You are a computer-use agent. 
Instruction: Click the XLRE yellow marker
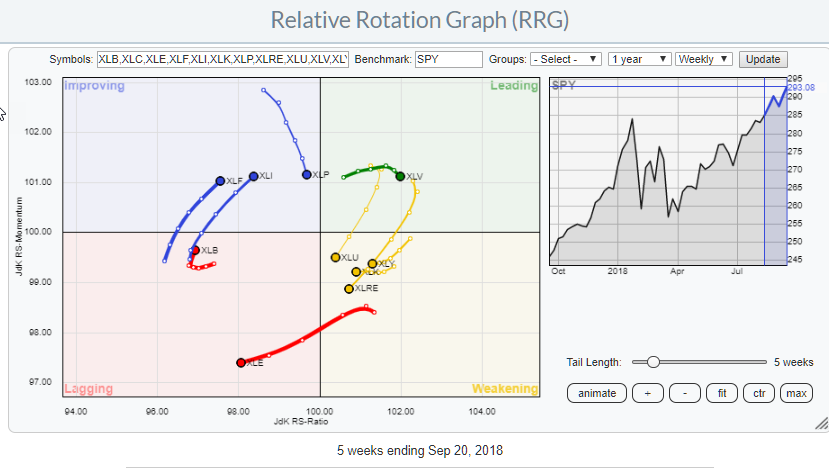(348, 289)
